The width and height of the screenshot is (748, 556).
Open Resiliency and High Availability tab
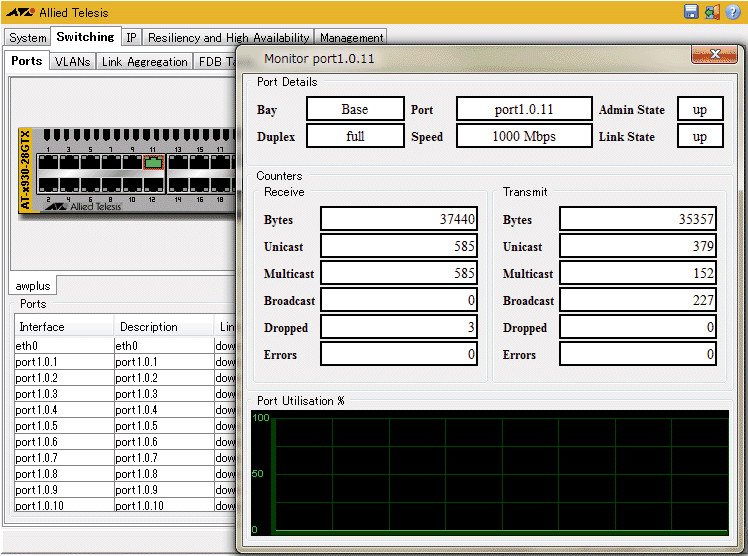coord(228,38)
